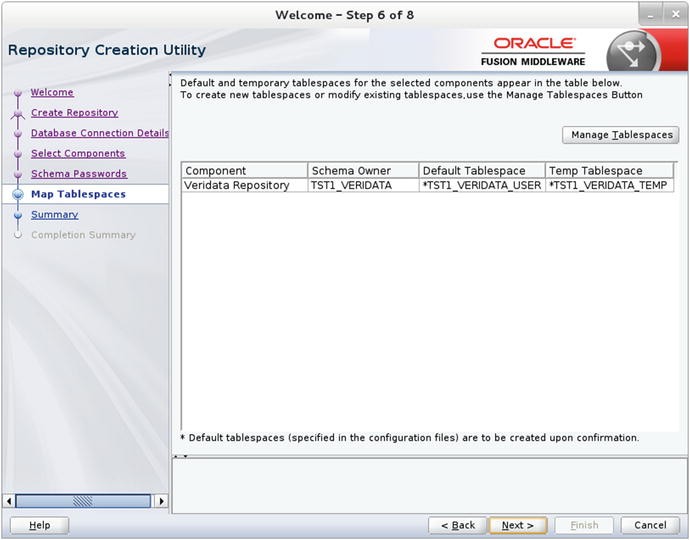Go to the Summary step link
The image size is (690, 540).
coord(55,214)
